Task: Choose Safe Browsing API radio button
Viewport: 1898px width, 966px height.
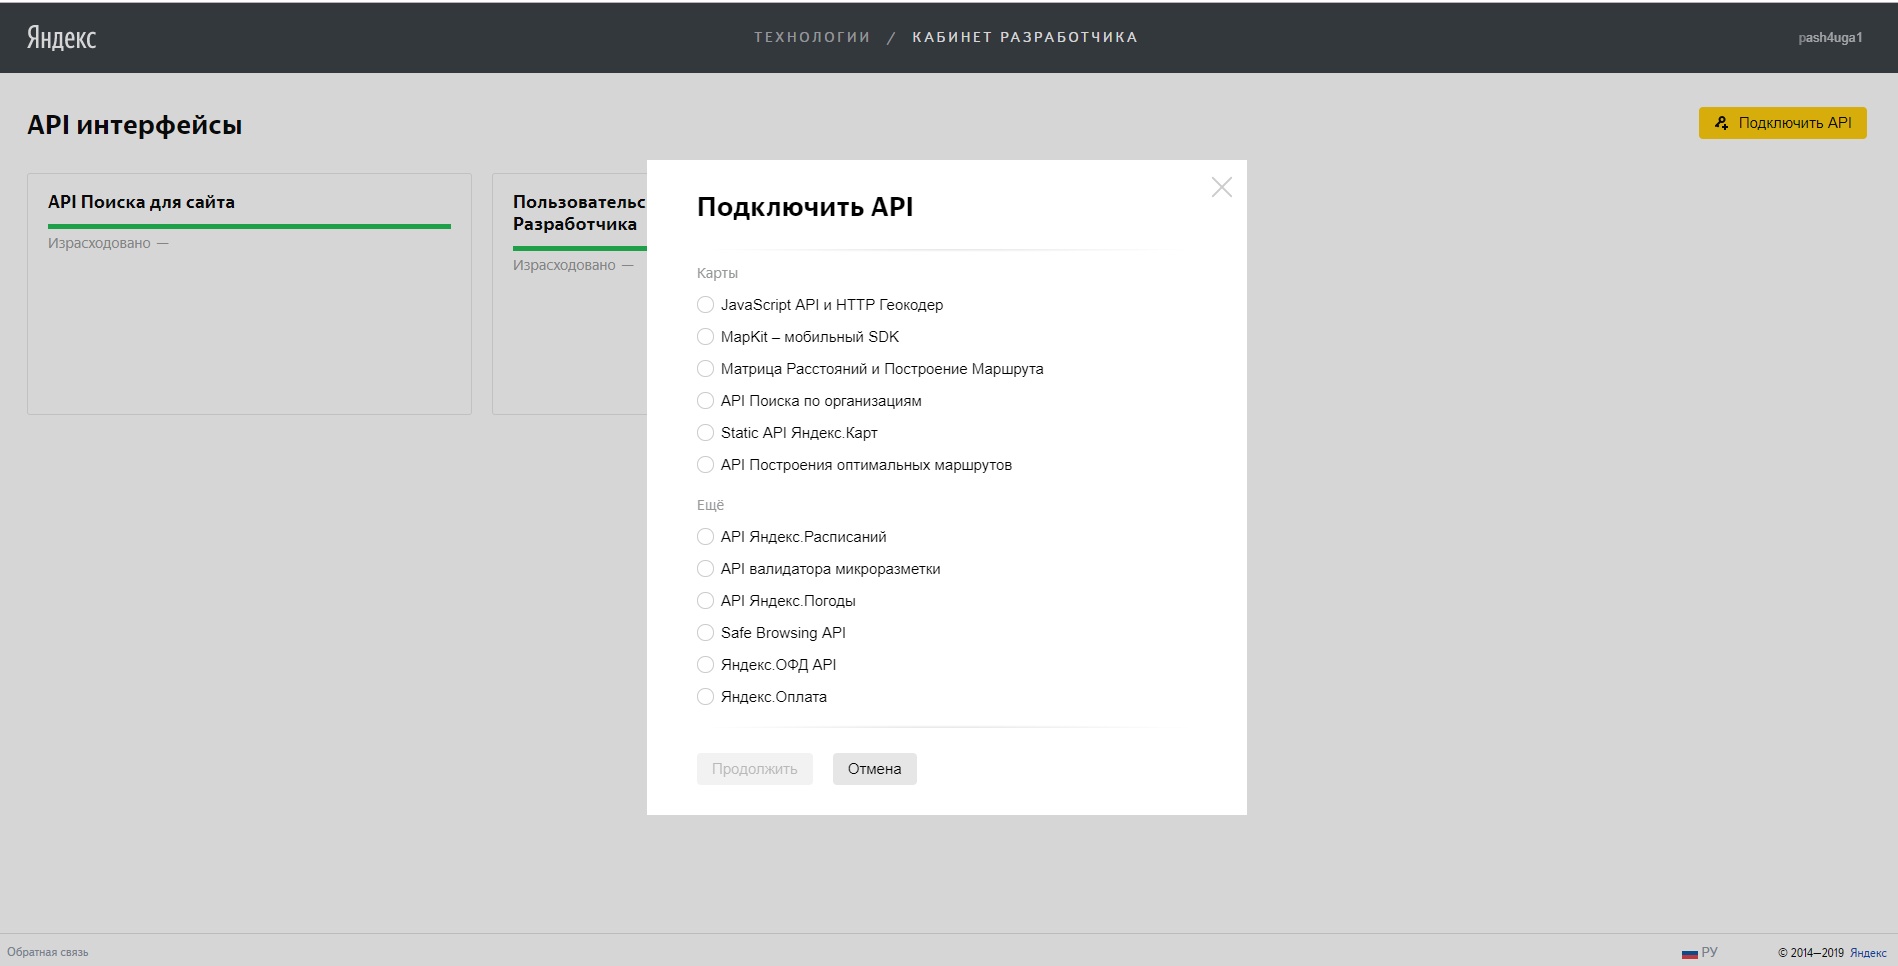Action: coord(706,633)
